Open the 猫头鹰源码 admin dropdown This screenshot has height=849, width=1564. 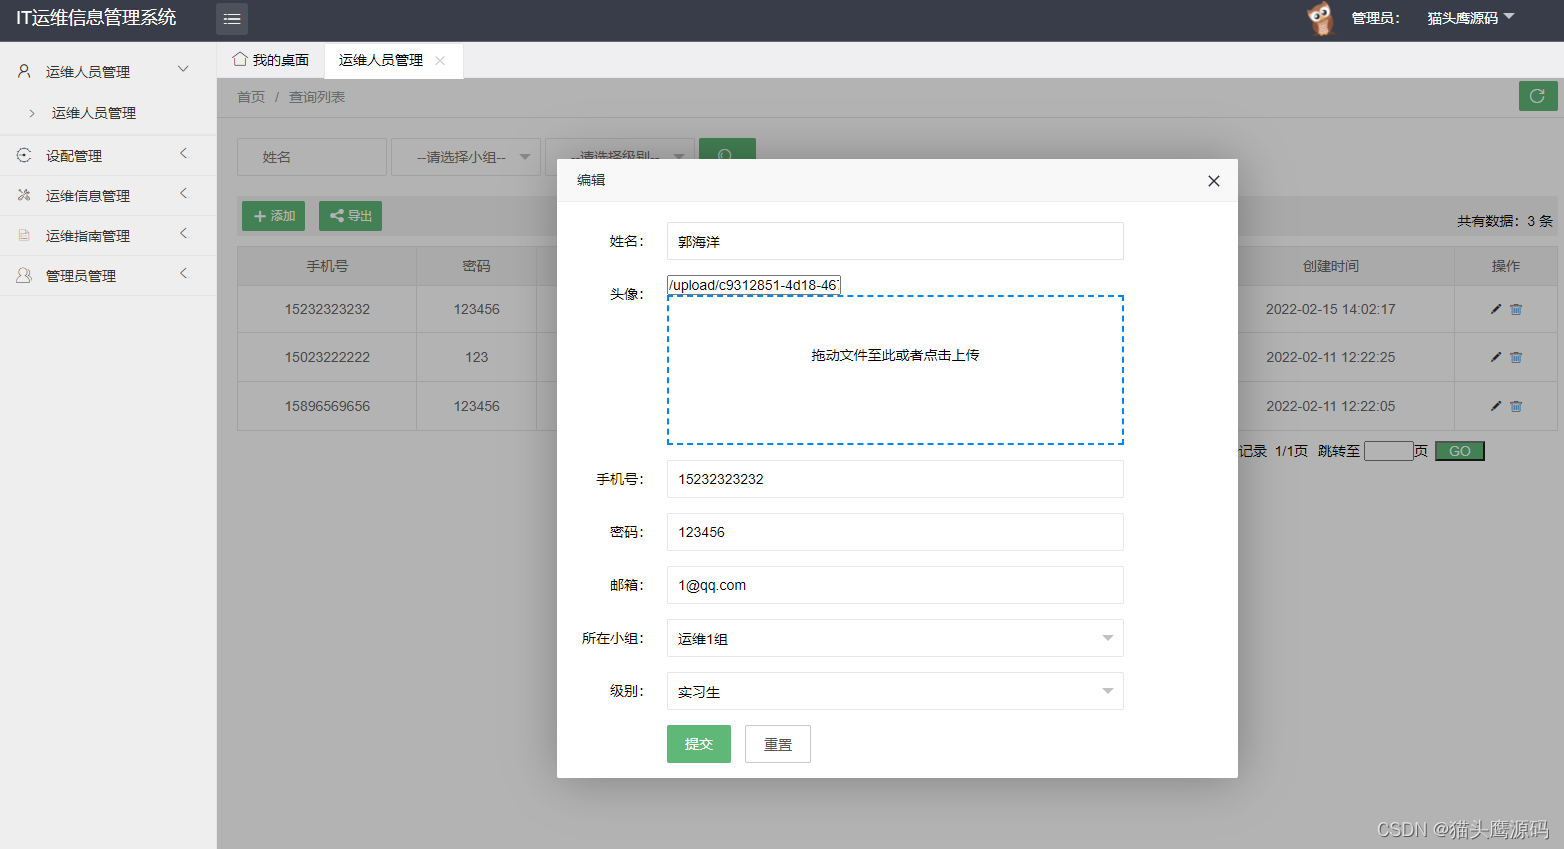coord(1470,18)
